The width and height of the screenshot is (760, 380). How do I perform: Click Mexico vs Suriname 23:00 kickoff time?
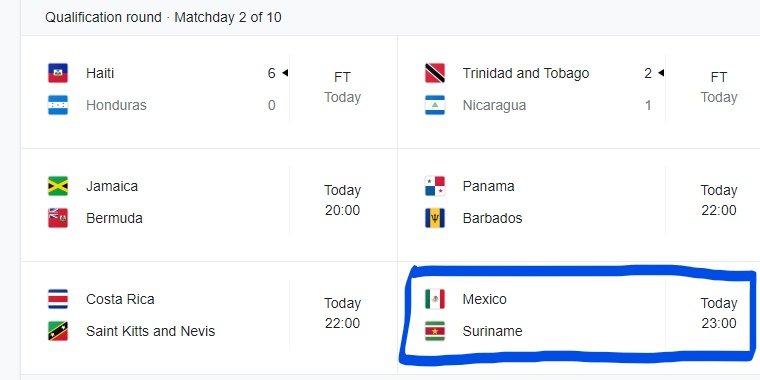pos(719,313)
